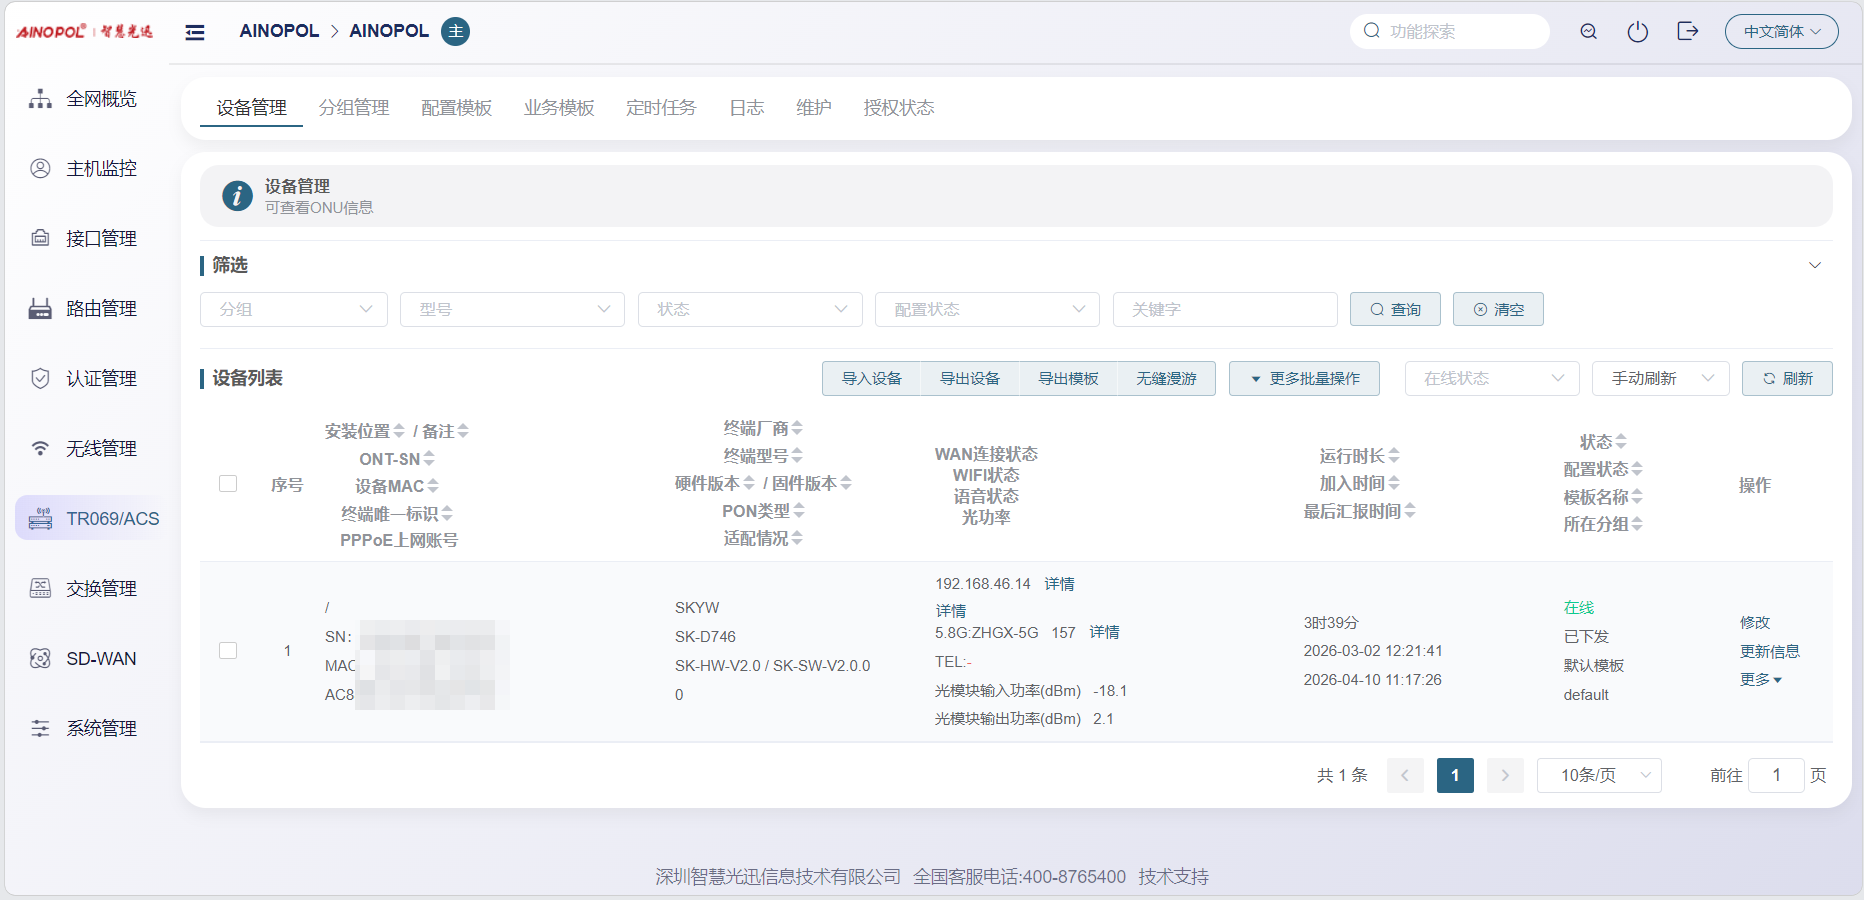Click the logout icon in the header

(1687, 32)
